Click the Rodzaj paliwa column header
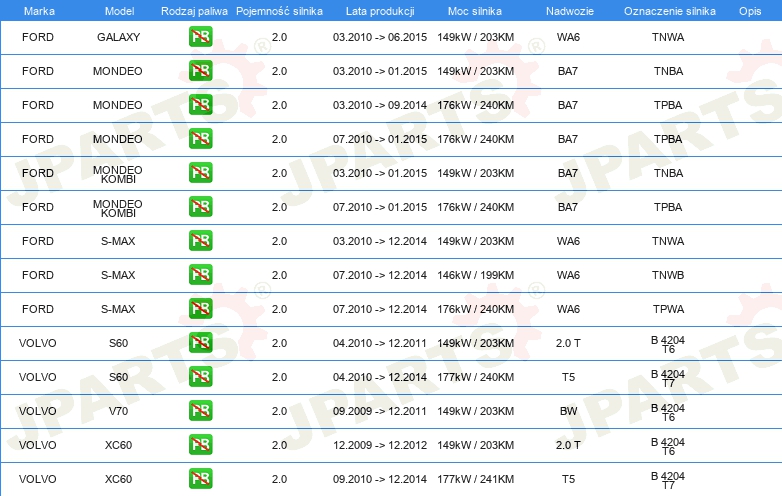This screenshot has height=496, width=782. [x=194, y=11]
